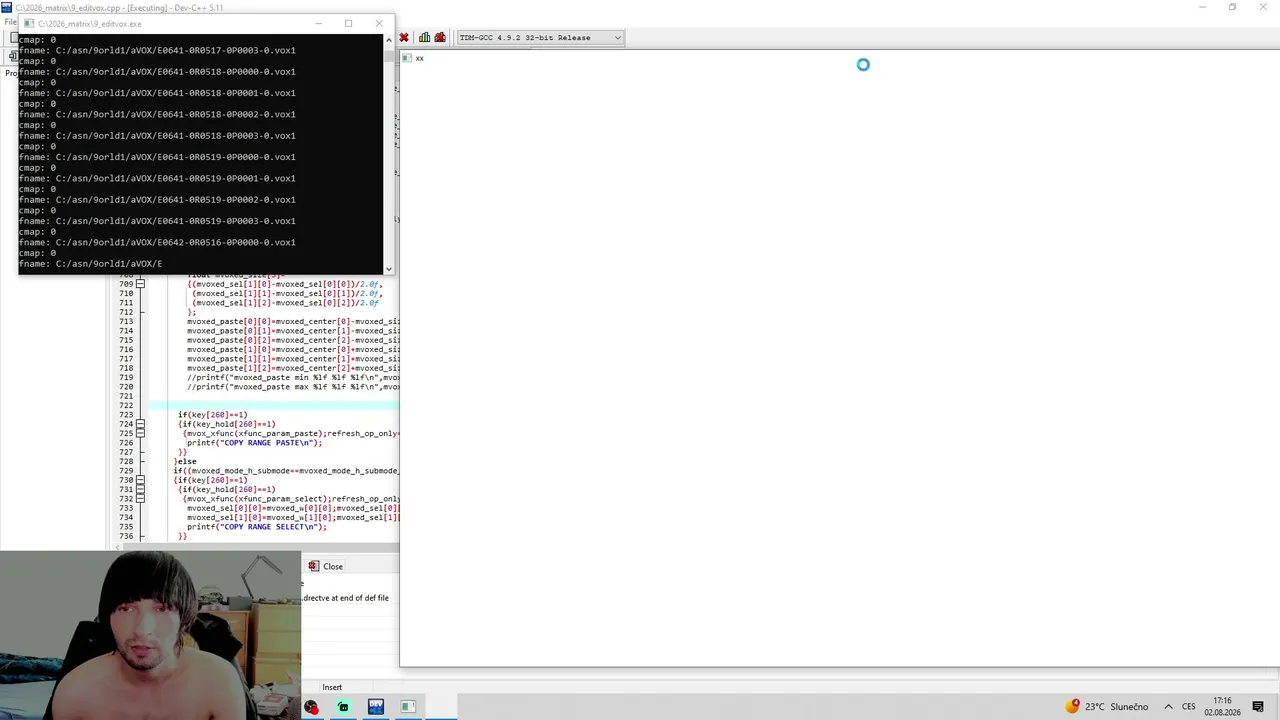Click the CES keyboard language indicator
Image resolution: width=1280 pixels, height=720 pixels.
click(1189, 707)
